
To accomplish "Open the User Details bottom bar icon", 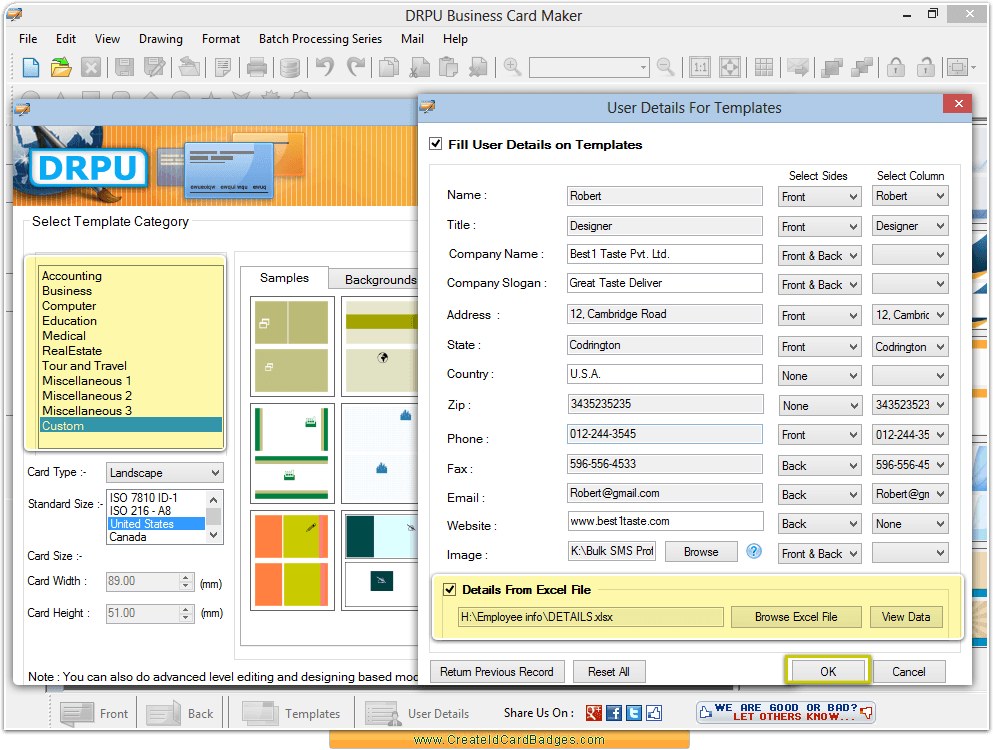I will pos(418,713).
